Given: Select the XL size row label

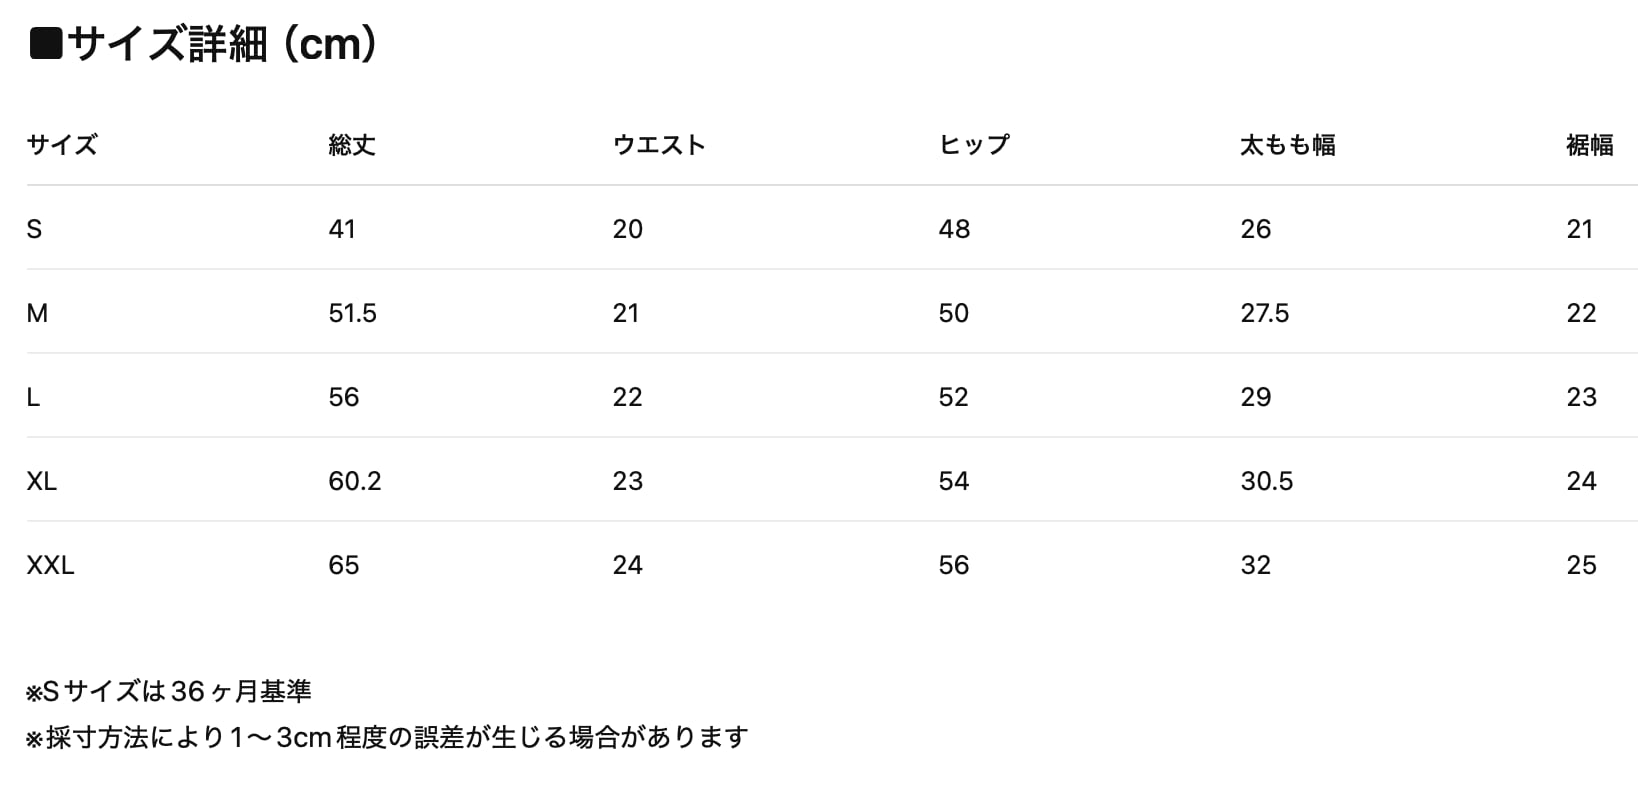Looking at the screenshot, I should [42, 481].
